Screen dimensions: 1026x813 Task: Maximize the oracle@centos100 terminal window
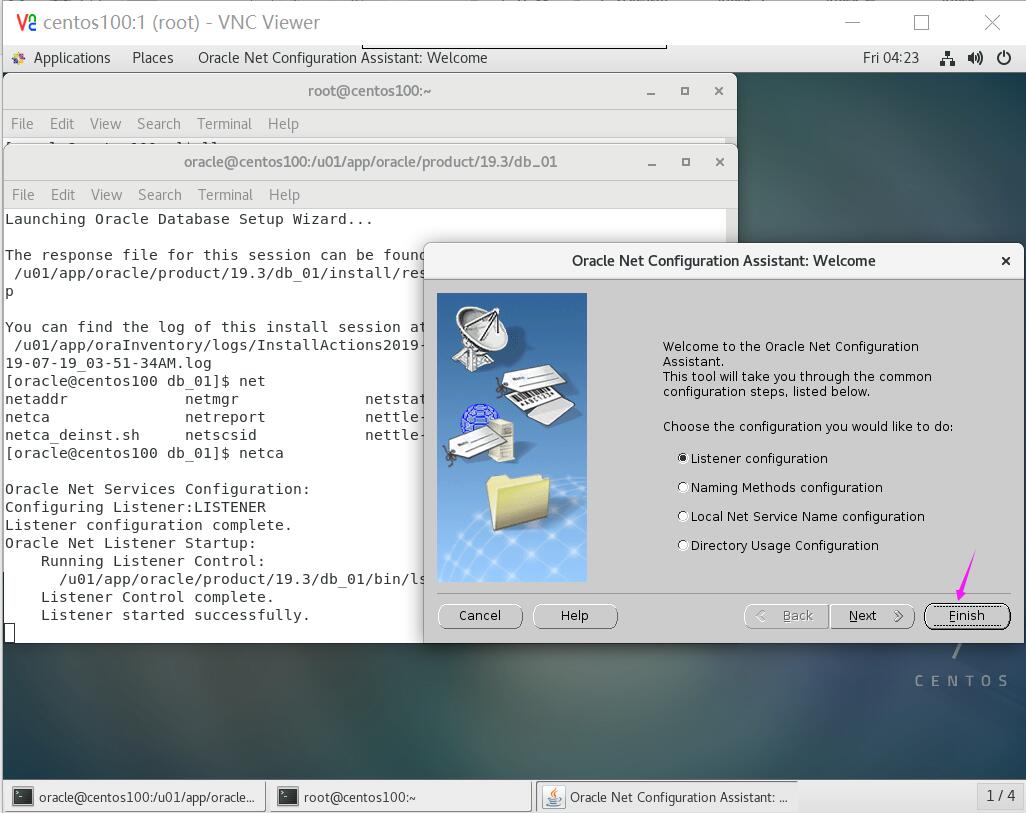tap(686, 162)
